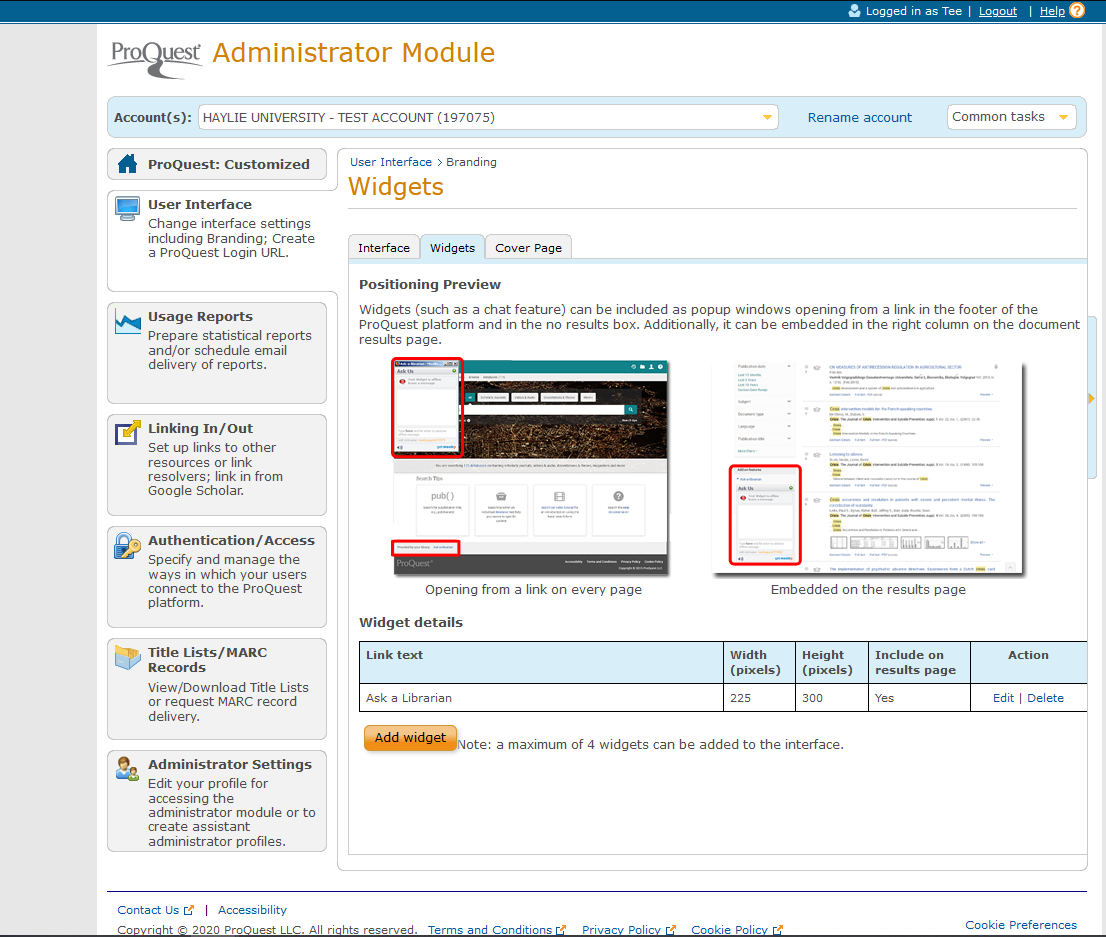Open Title Lists/MARC Records section

[x=217, y=689]
